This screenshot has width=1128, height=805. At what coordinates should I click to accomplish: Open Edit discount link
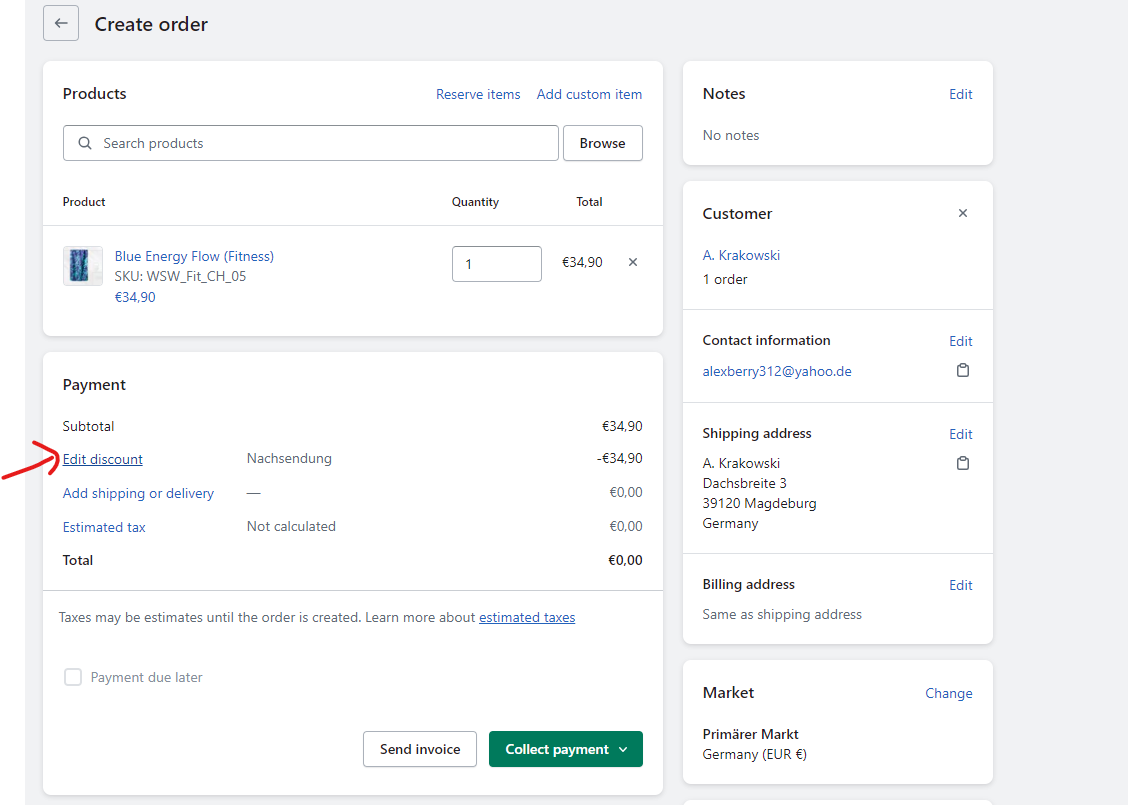click(102, 459)
